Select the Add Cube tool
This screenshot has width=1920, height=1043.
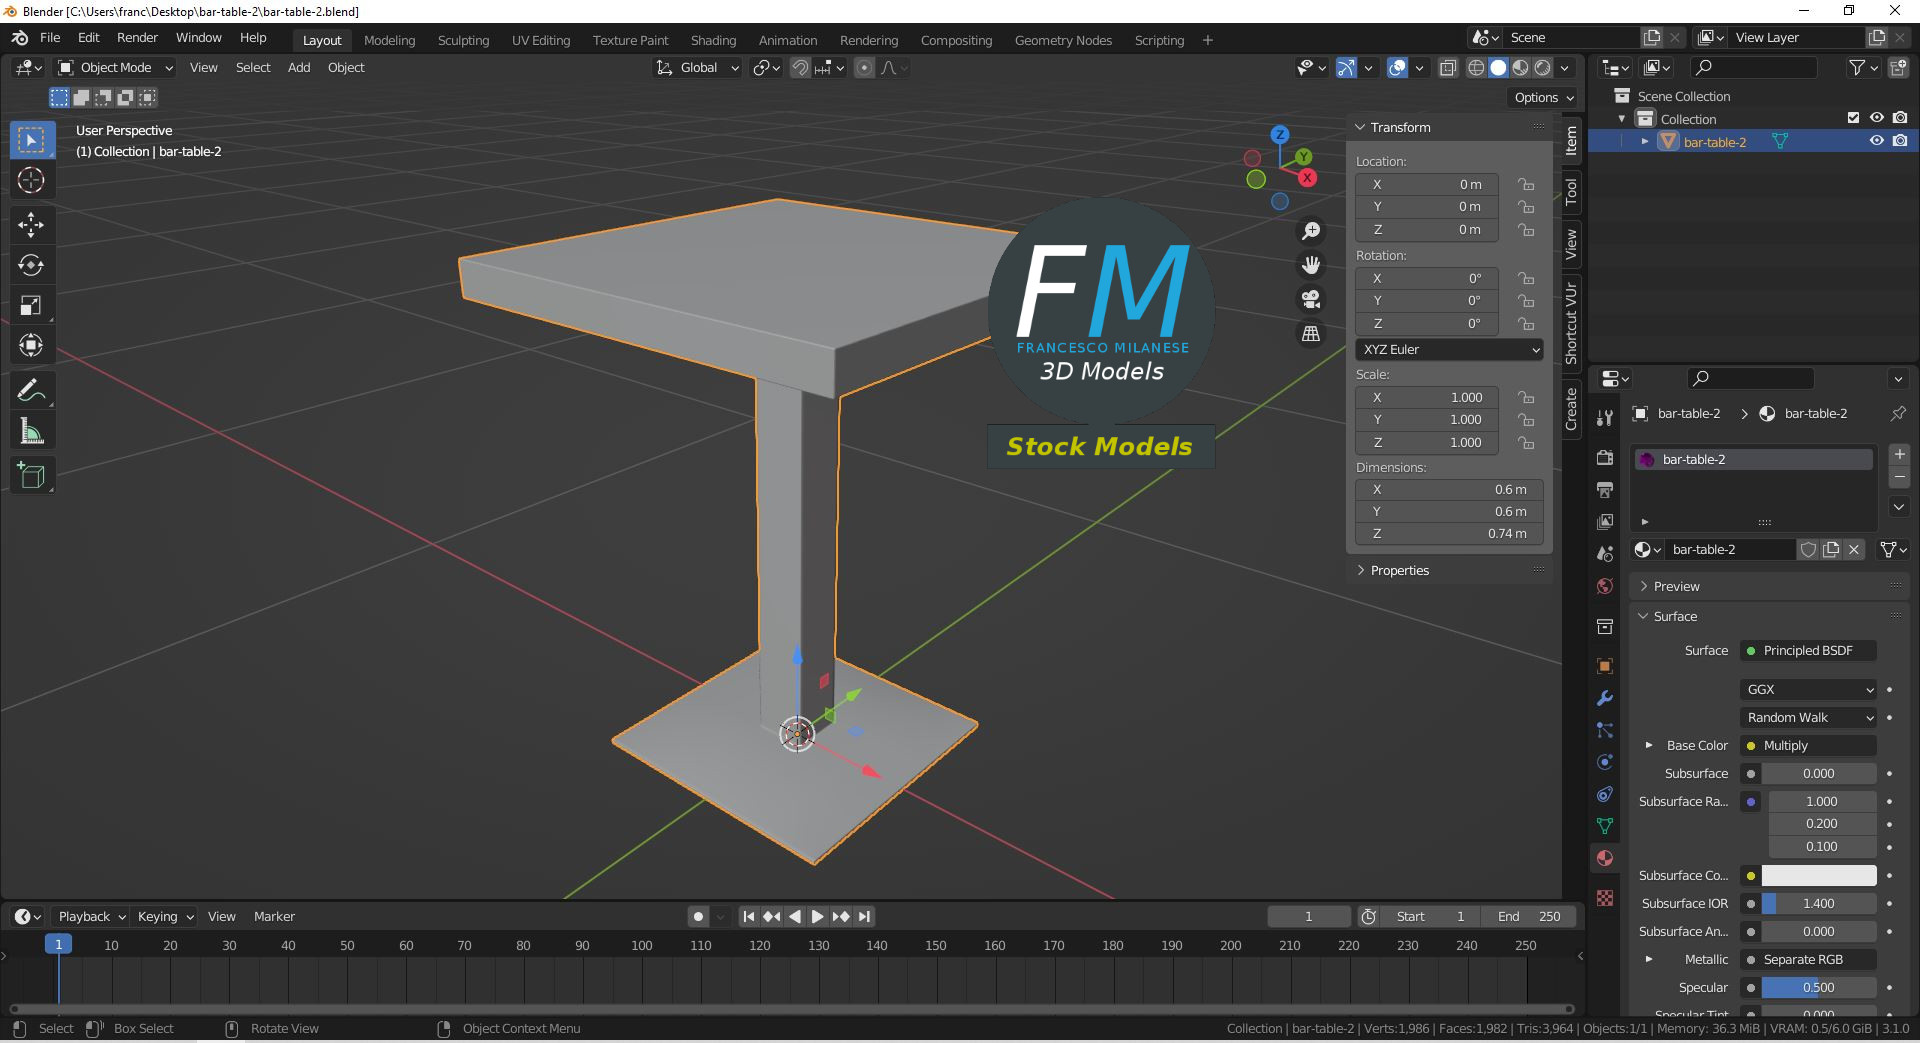tap(31, 476)
